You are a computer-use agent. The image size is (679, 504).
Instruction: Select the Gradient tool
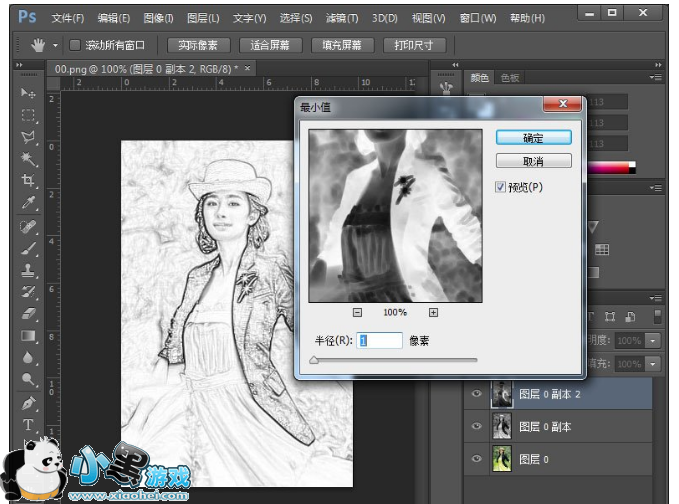coord(28,336)
